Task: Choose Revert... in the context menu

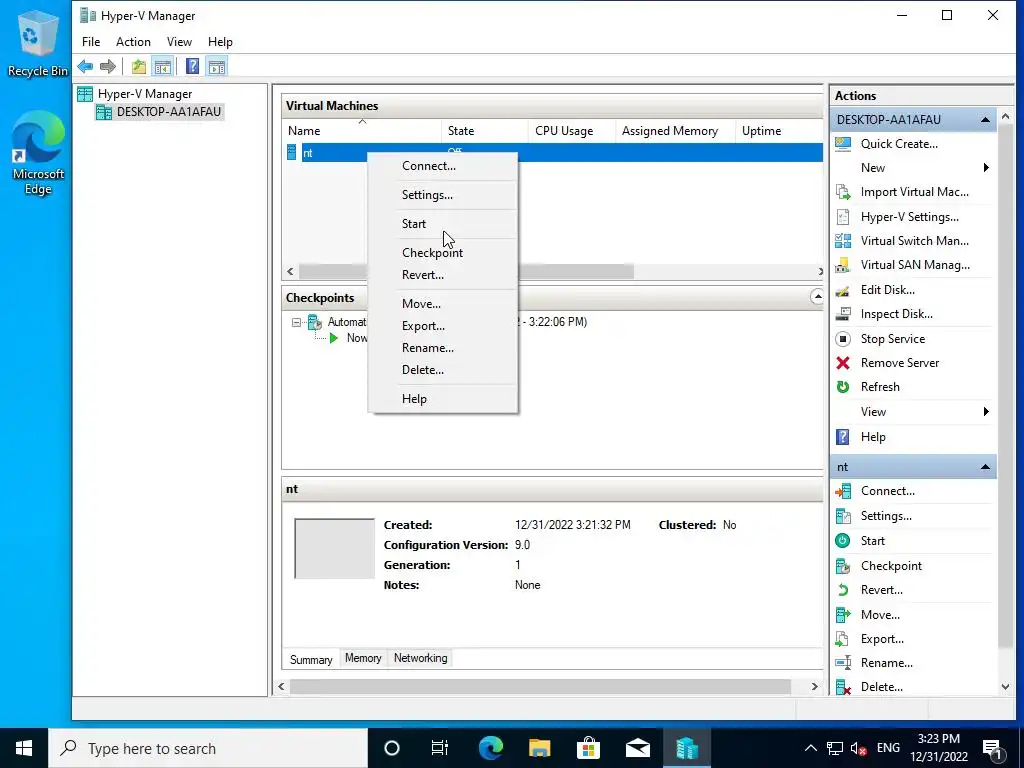Action: pyautogui.click(x=443, y=275)
